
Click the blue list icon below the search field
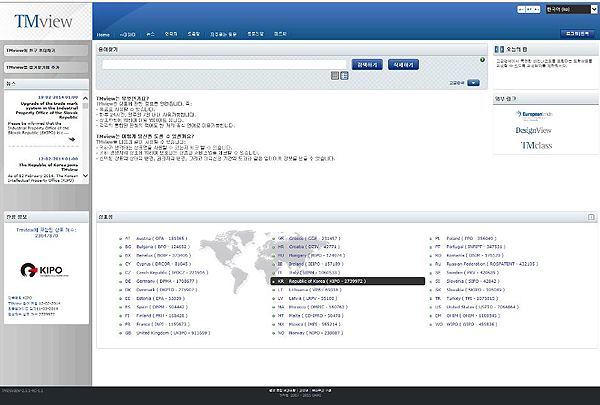[344, 76]
